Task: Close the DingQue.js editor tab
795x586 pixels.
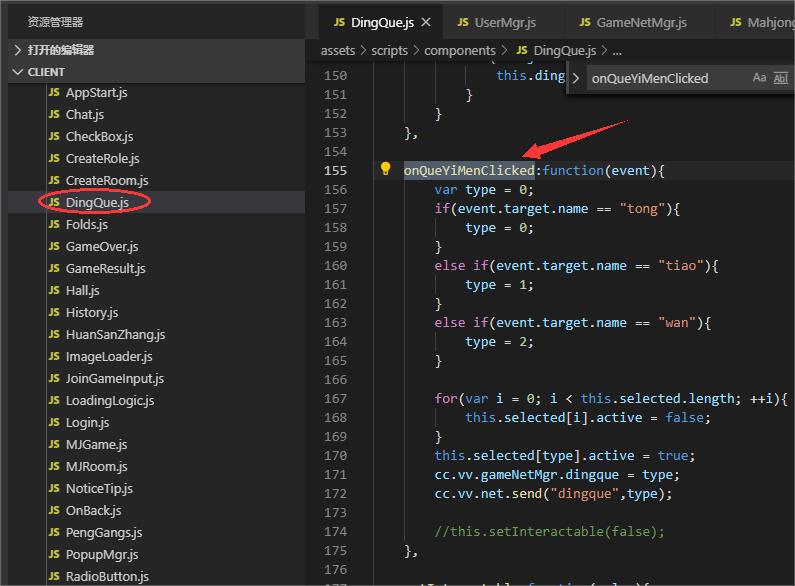Action: pos(426,22)
